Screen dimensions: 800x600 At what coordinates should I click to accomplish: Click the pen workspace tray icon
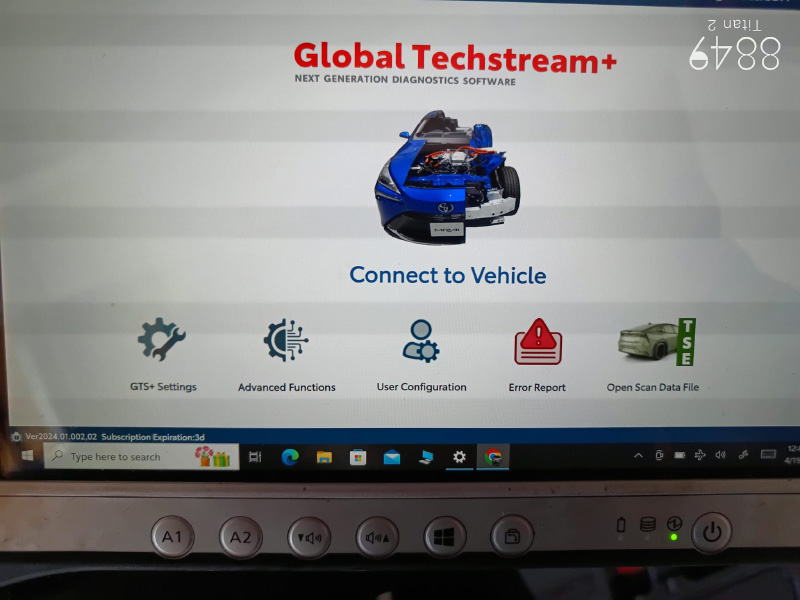744,455
